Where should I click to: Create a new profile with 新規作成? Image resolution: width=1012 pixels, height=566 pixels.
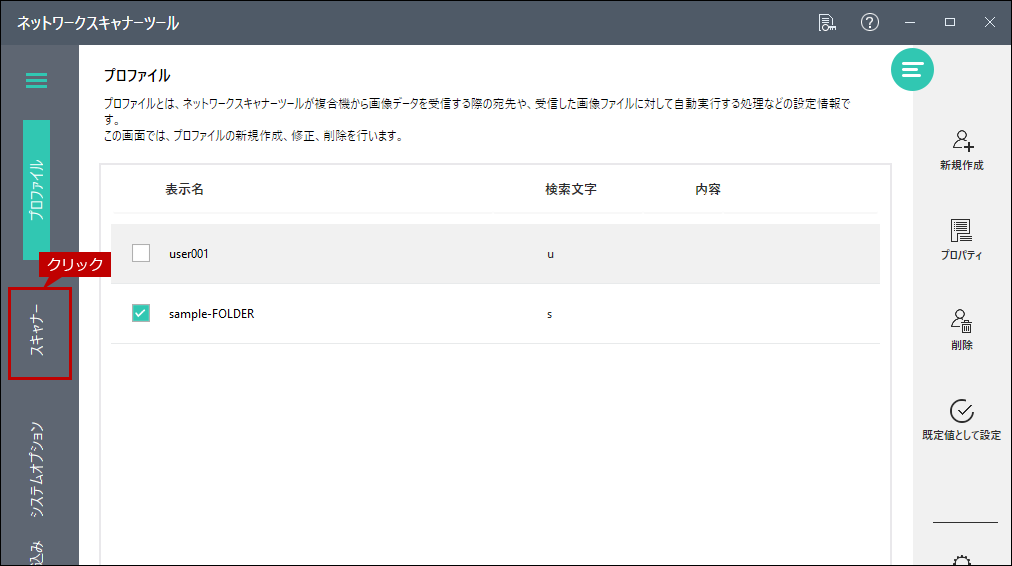click(962, 150)
